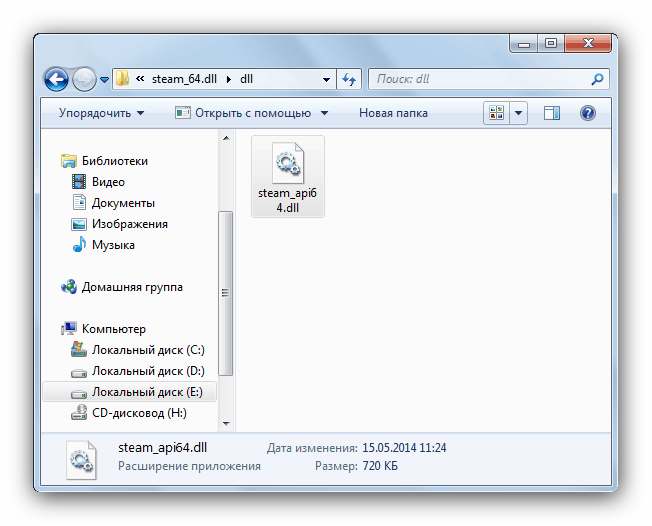Click the CD drive icon for H:
This screenshot has height=526, width=652.
tap(79, 412)
